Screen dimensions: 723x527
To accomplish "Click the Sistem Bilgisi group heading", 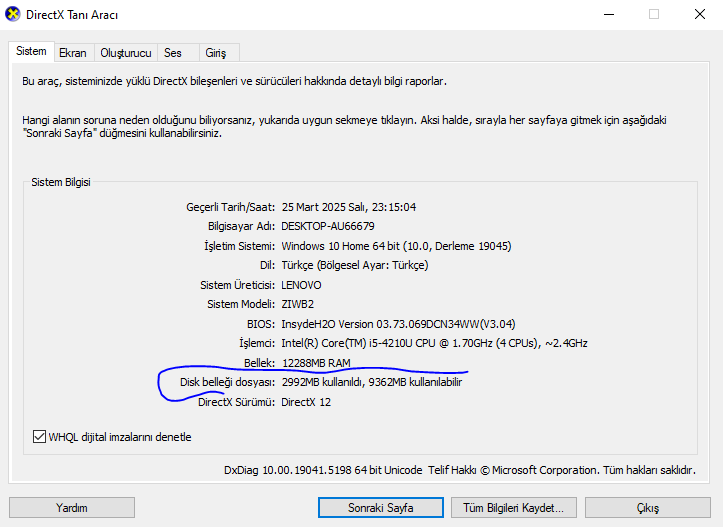I will coord(61,182).
